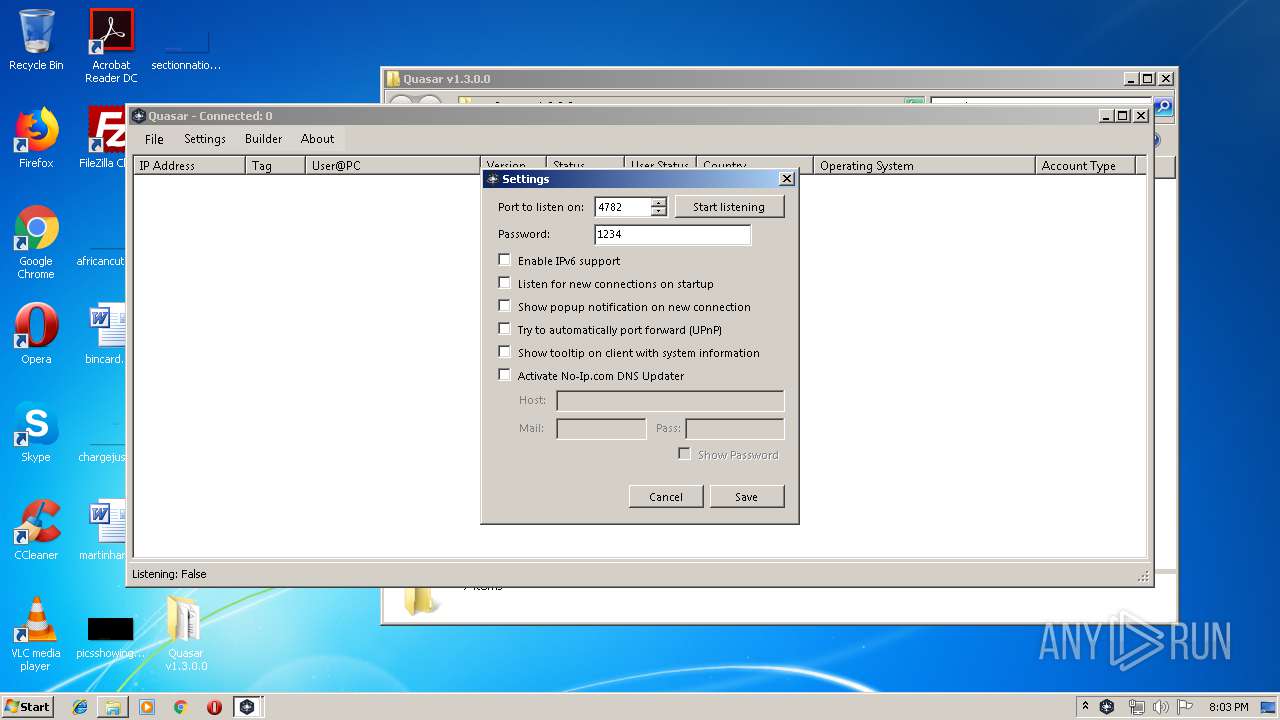Open media player taskbar icon
This screenshot has width=1280, height=720.
point(147,707)
